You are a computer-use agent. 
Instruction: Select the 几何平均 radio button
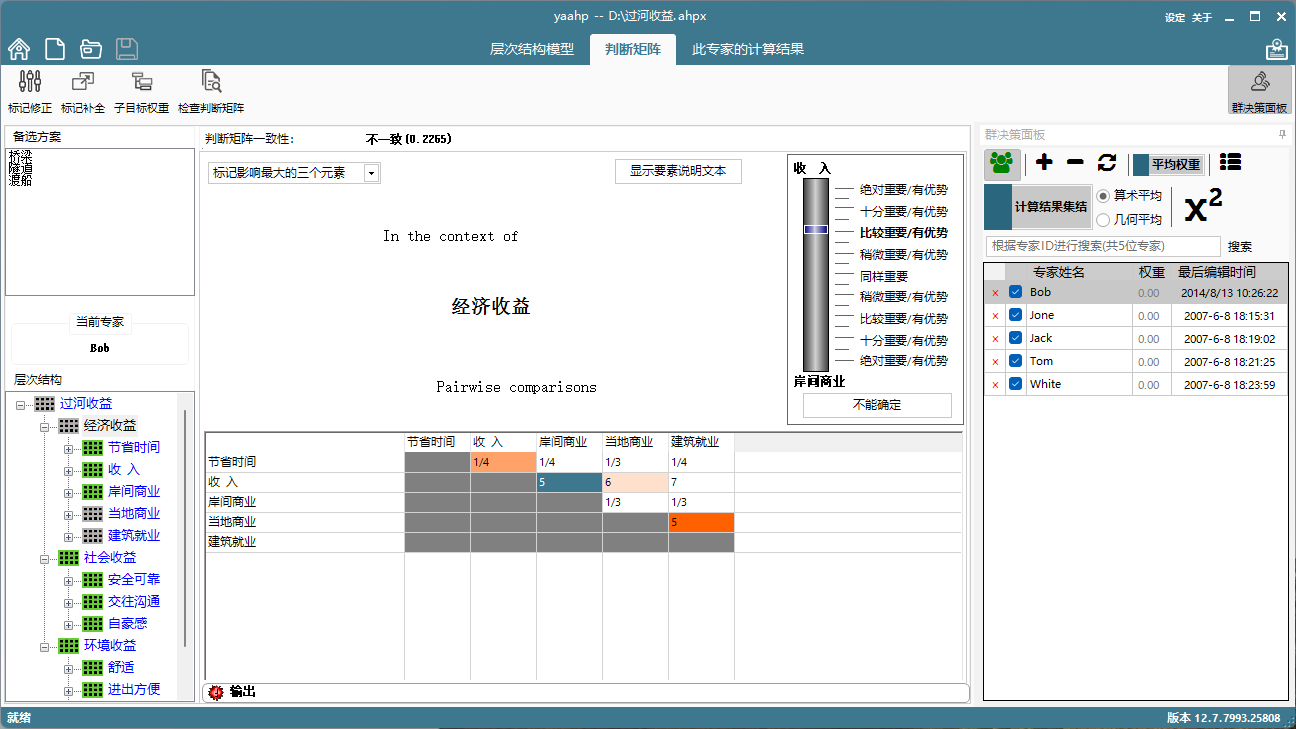coord(1104,220)
